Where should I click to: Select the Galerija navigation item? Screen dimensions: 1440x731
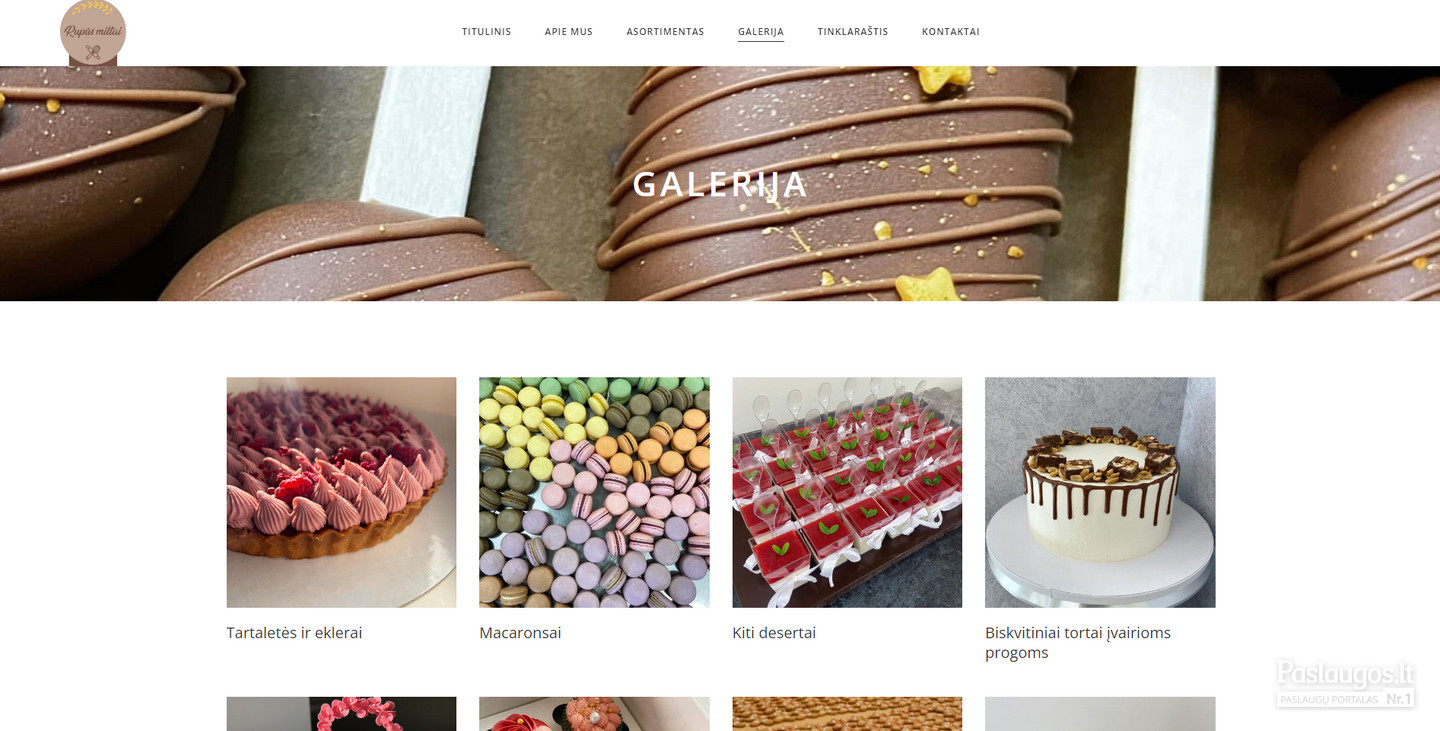pos(761,32)
